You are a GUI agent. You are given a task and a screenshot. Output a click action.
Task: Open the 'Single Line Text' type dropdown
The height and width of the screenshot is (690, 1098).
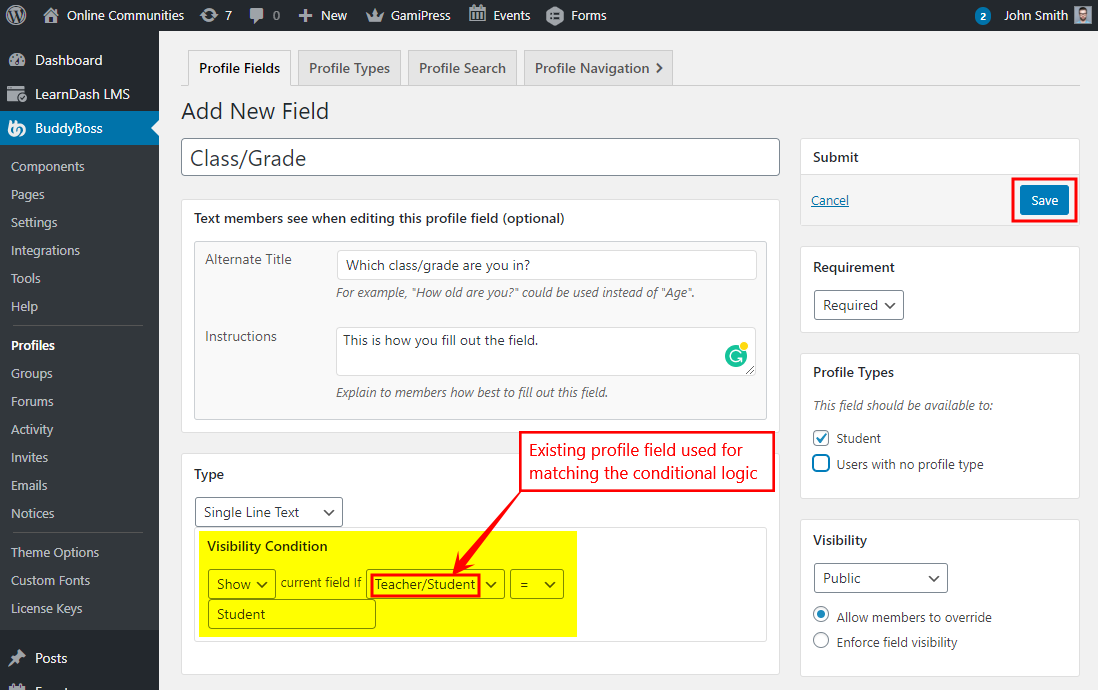click(x=268, y=511)
